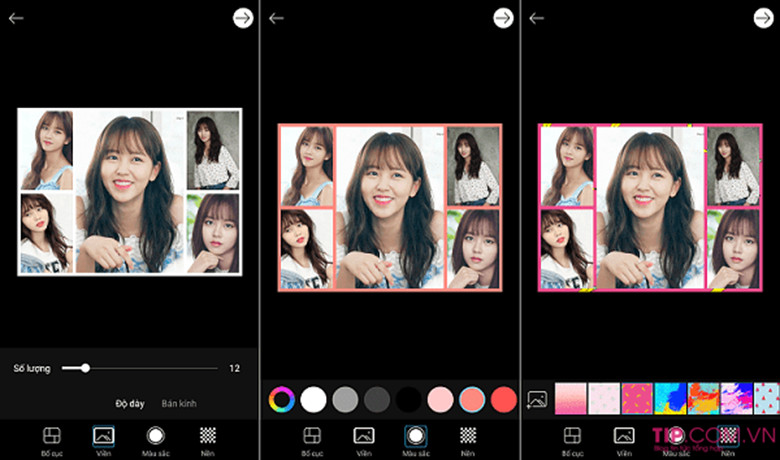
Task: Click the slider value 12
Action: point(234,368)
